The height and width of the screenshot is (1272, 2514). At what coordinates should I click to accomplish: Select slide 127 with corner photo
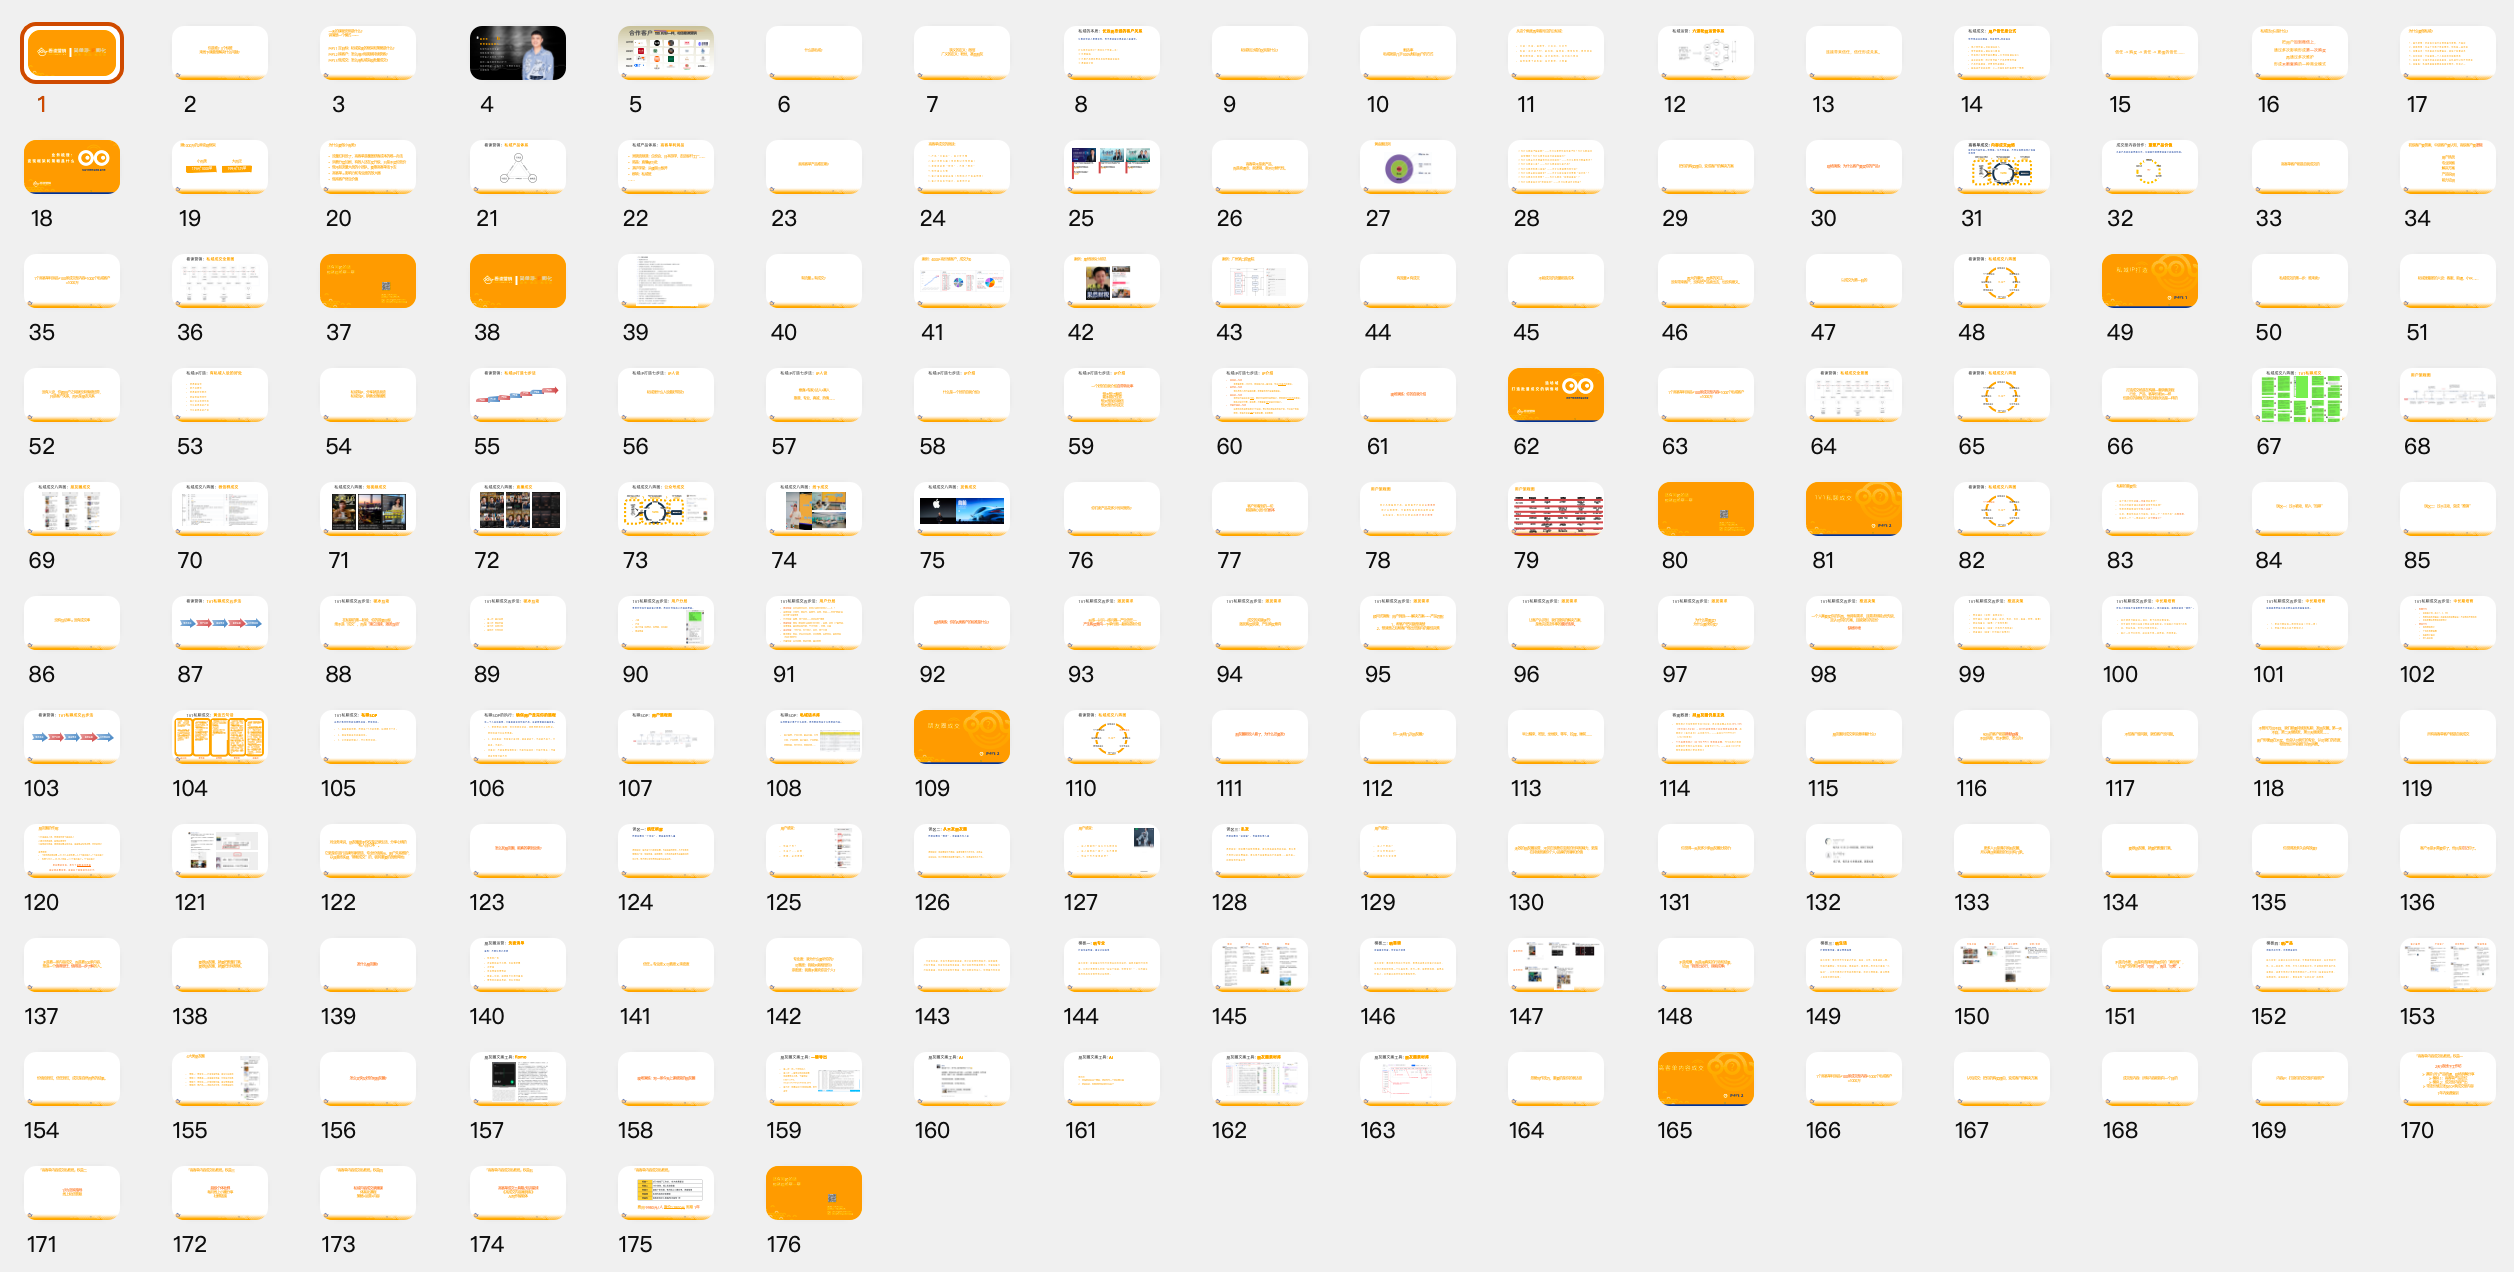pyautogui.click(x=1111, y=850)
